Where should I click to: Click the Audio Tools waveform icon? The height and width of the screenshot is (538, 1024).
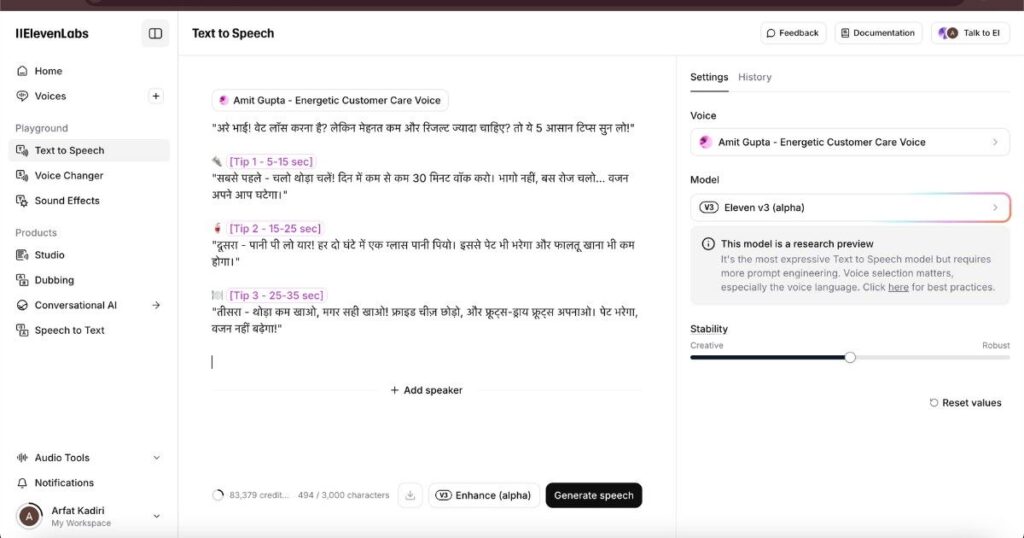click(22, 458)
